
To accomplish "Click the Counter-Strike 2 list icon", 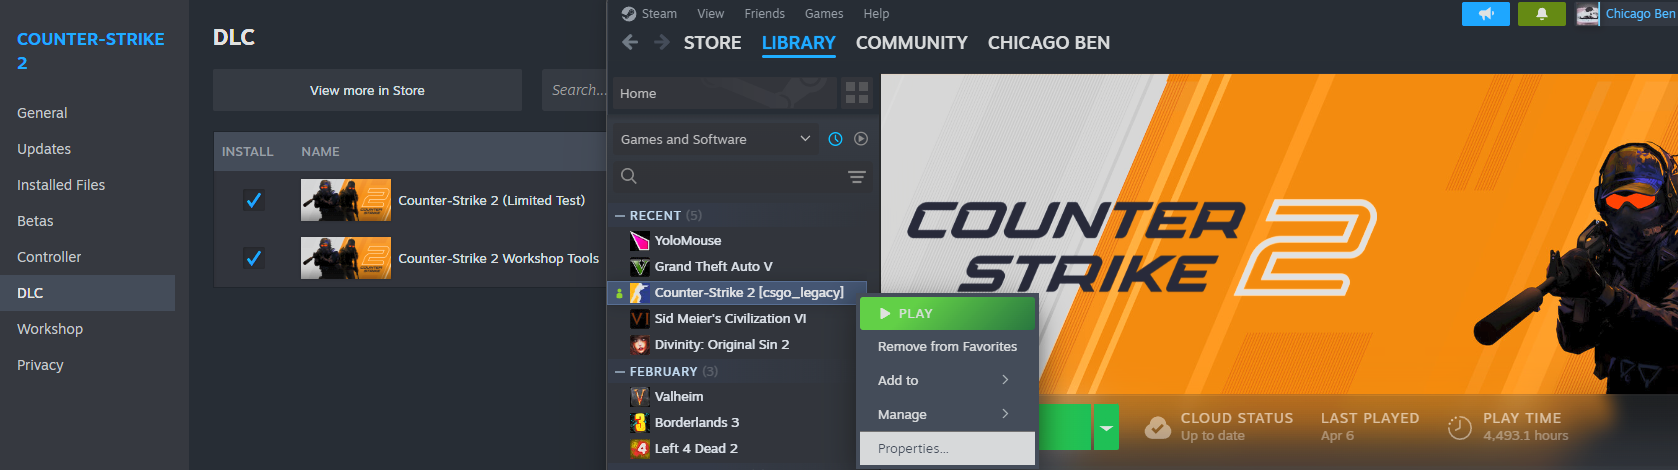I will (640, 293).
